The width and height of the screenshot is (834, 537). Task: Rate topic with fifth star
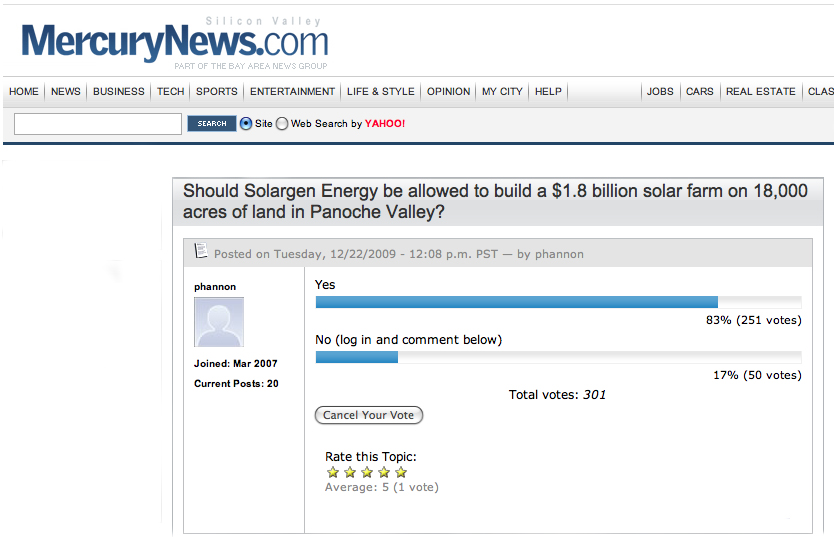click(x=401, y=472)
